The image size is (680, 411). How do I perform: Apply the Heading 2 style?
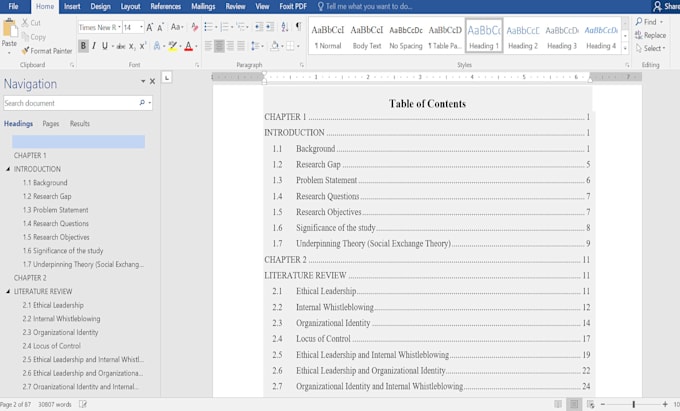(x=523, y=36)
